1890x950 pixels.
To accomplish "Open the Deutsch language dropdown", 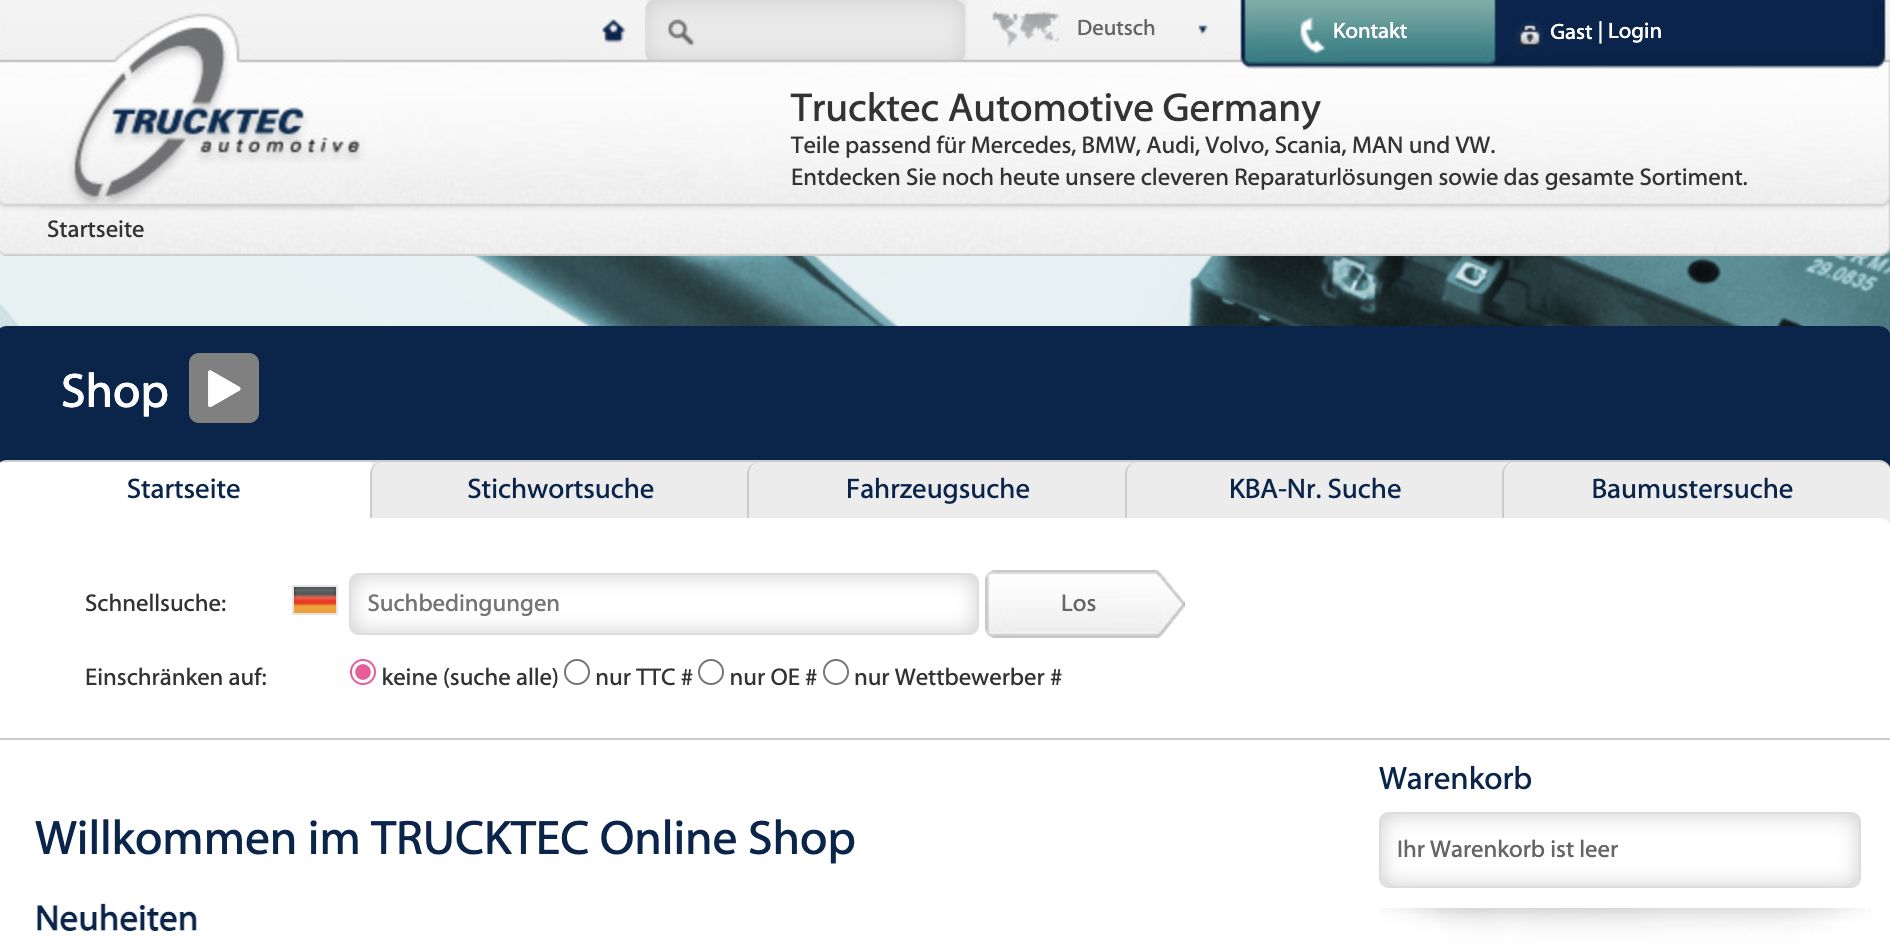I will click(1140, 29).
